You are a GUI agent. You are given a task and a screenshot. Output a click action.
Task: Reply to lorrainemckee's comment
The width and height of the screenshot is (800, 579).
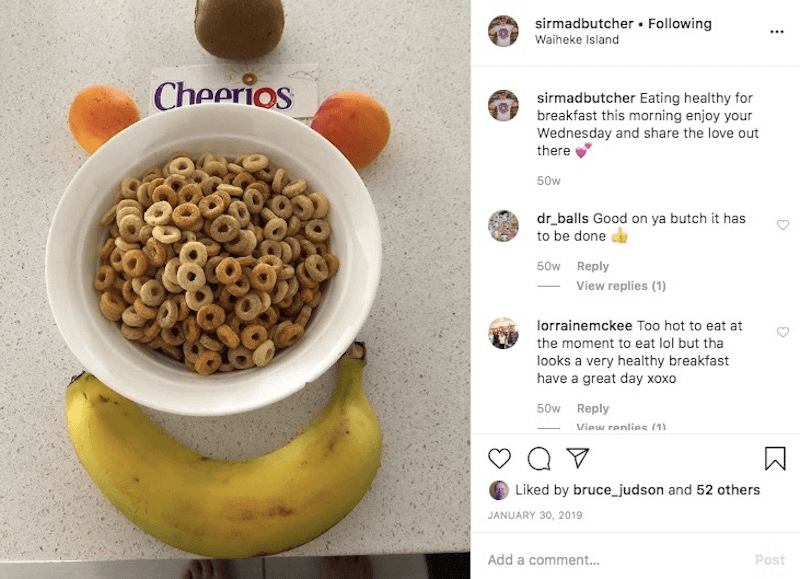point(593,408)
